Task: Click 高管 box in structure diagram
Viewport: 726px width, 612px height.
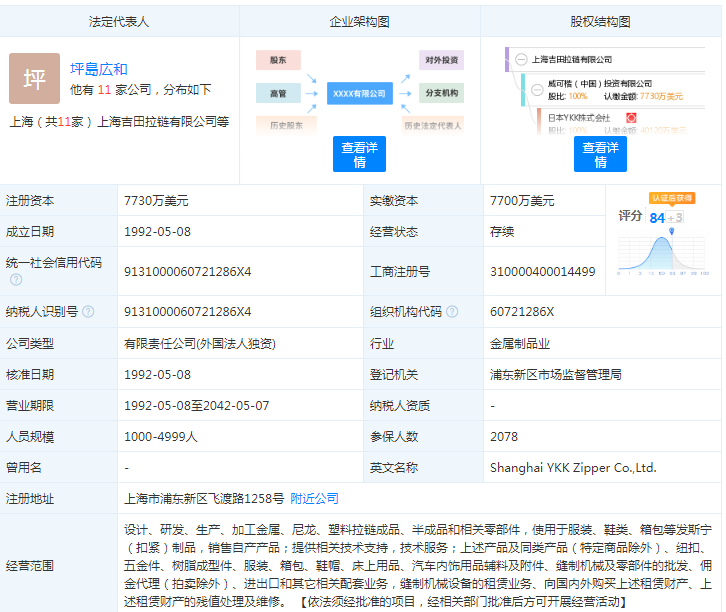Action: coord(278,93)
